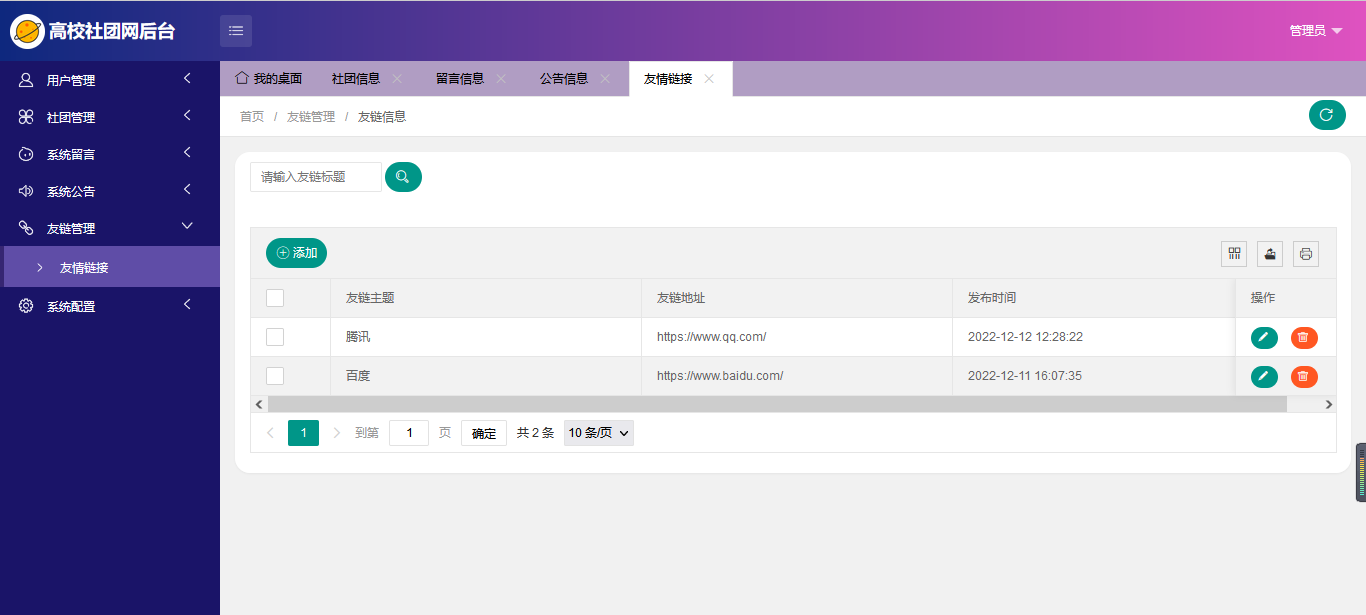Image resolution: width=1366 pixels, height=615 pixels.
Task: Click the refresh button in breadcrumb bar
Action: 1327,115
